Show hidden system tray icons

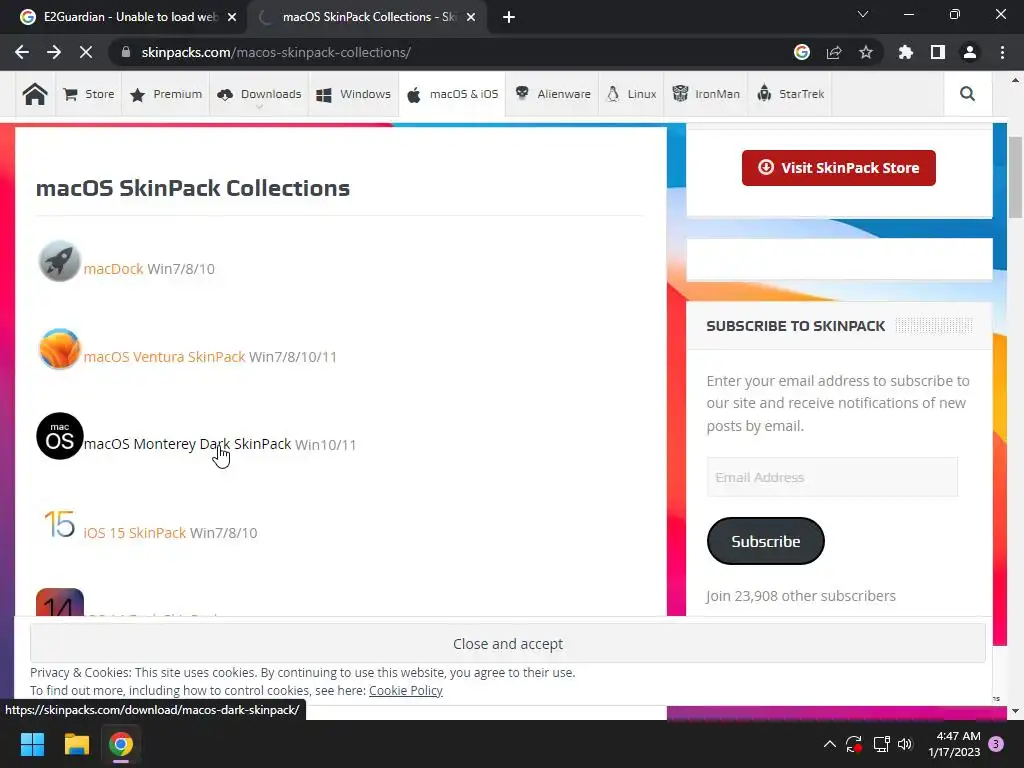[x=829, y=744]
